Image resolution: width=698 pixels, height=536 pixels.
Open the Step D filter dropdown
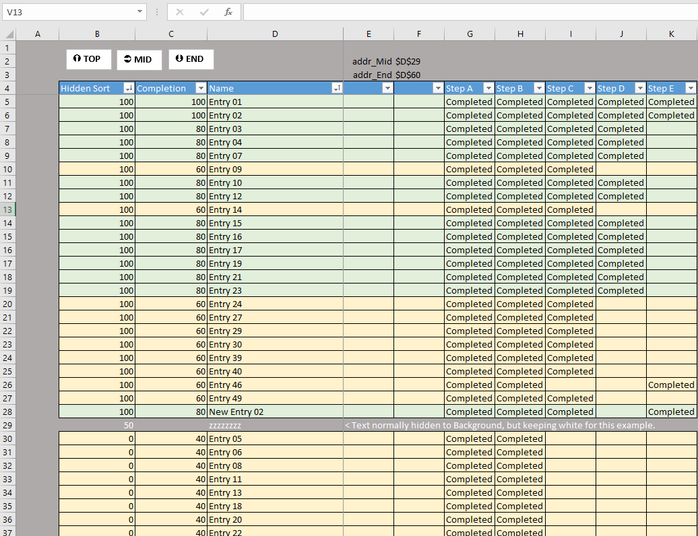pyautogui.click(x=640, y=88)
